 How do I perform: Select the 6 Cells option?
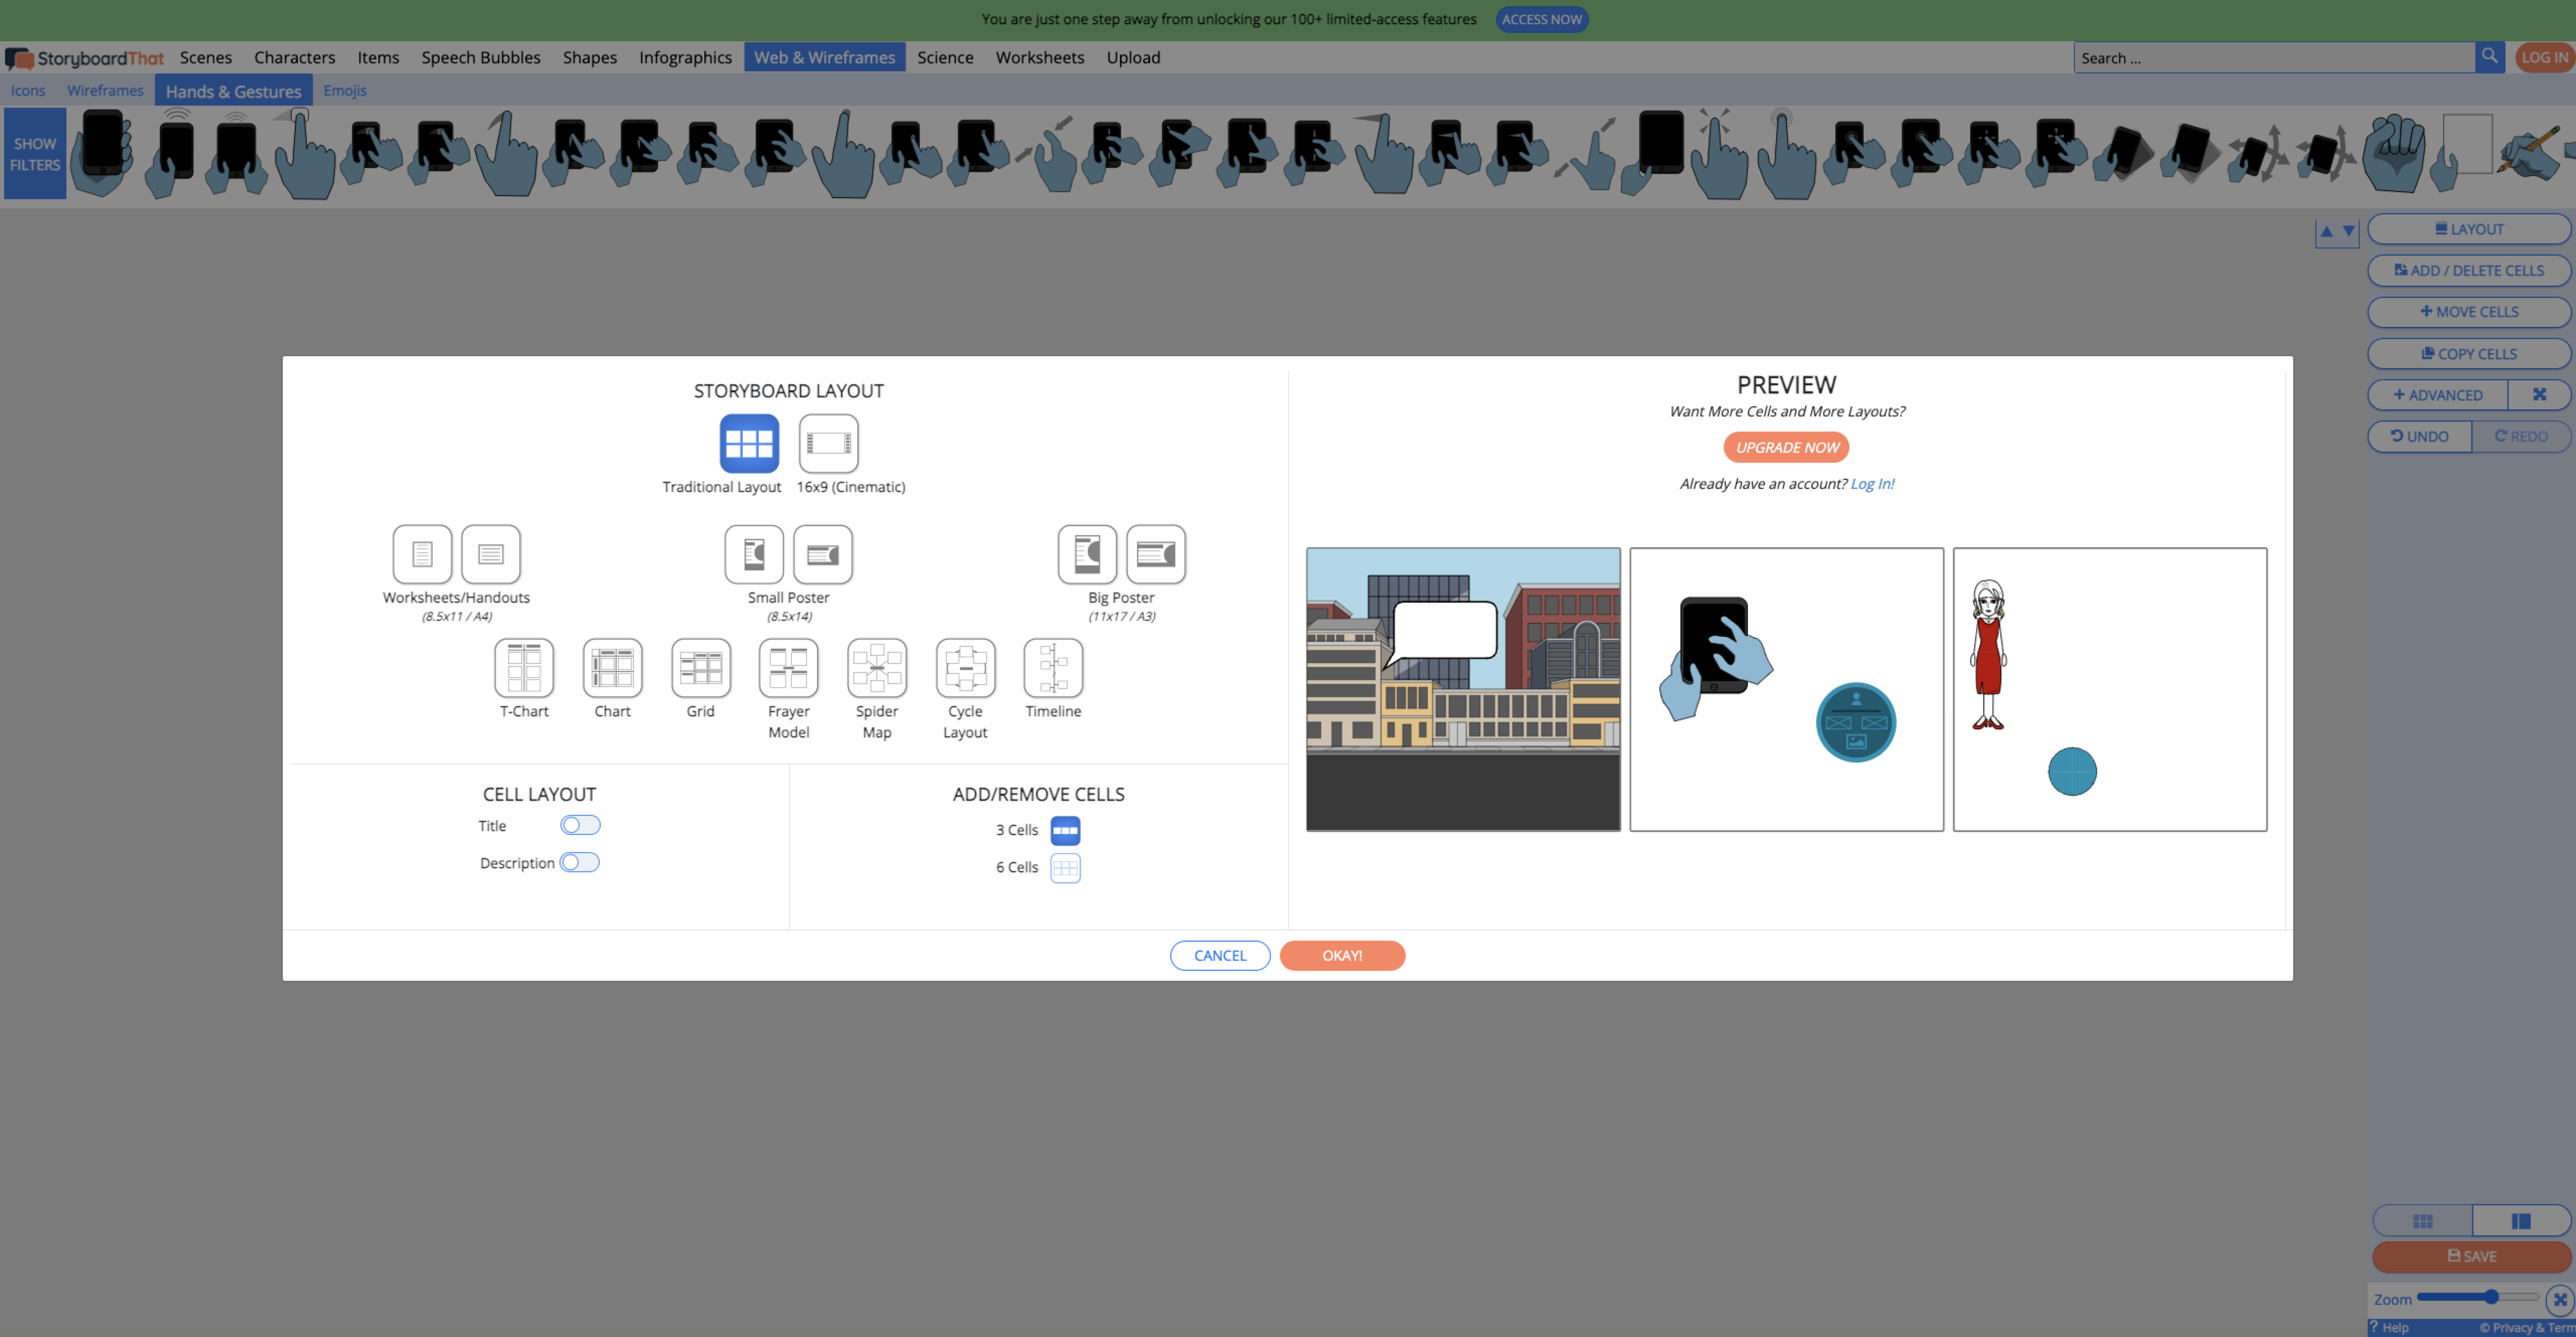tap(1065, 868)
